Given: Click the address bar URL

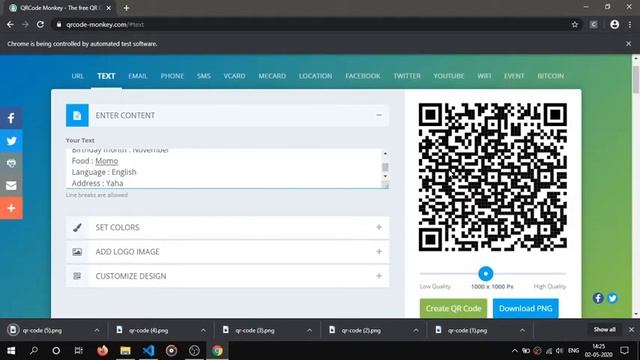Looking at the screenshot, I should click(104, 24).
